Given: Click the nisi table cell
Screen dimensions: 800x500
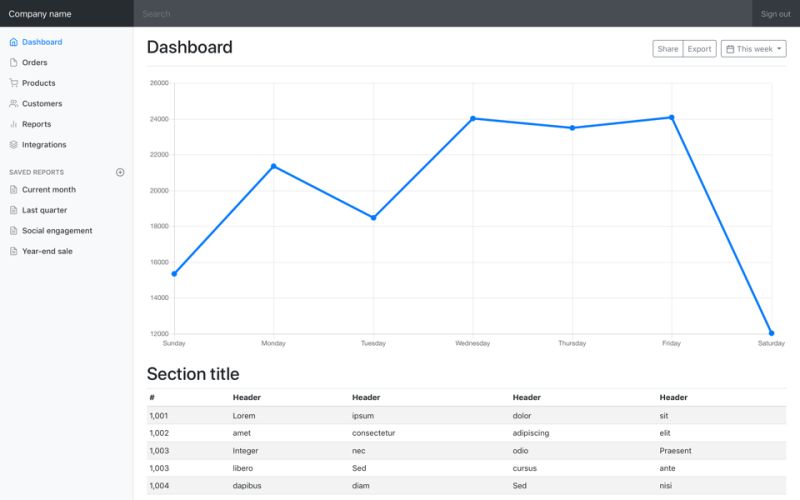Looking at the screenshot, I should [x=665, y=486].
